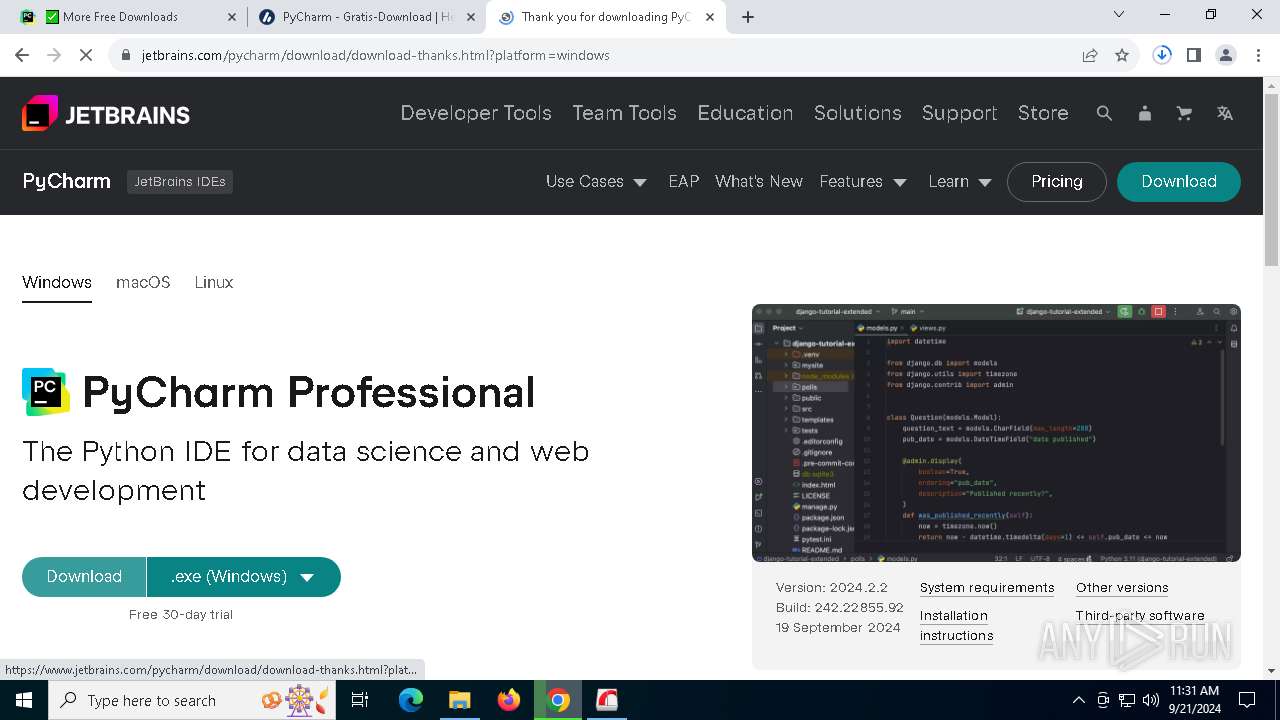Image resolution: width=1280 pixels, height=720 pixels.
Task: Open Support menu
Action: [960, 113]
